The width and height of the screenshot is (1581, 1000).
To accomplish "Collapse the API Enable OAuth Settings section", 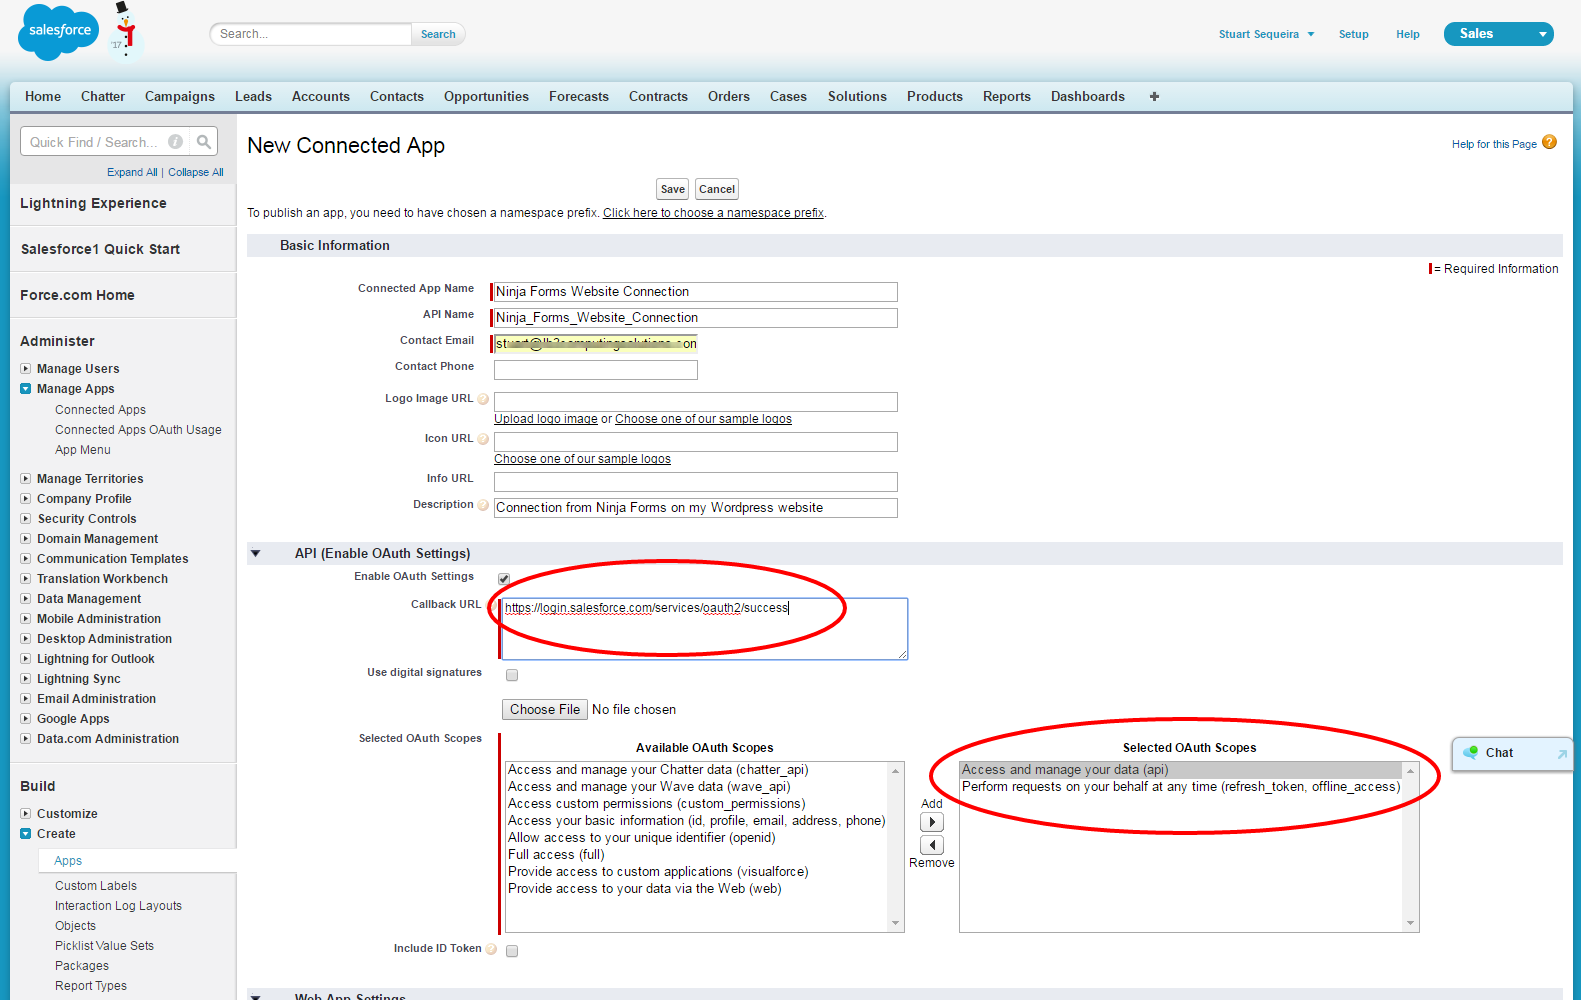I will point(256,553).
